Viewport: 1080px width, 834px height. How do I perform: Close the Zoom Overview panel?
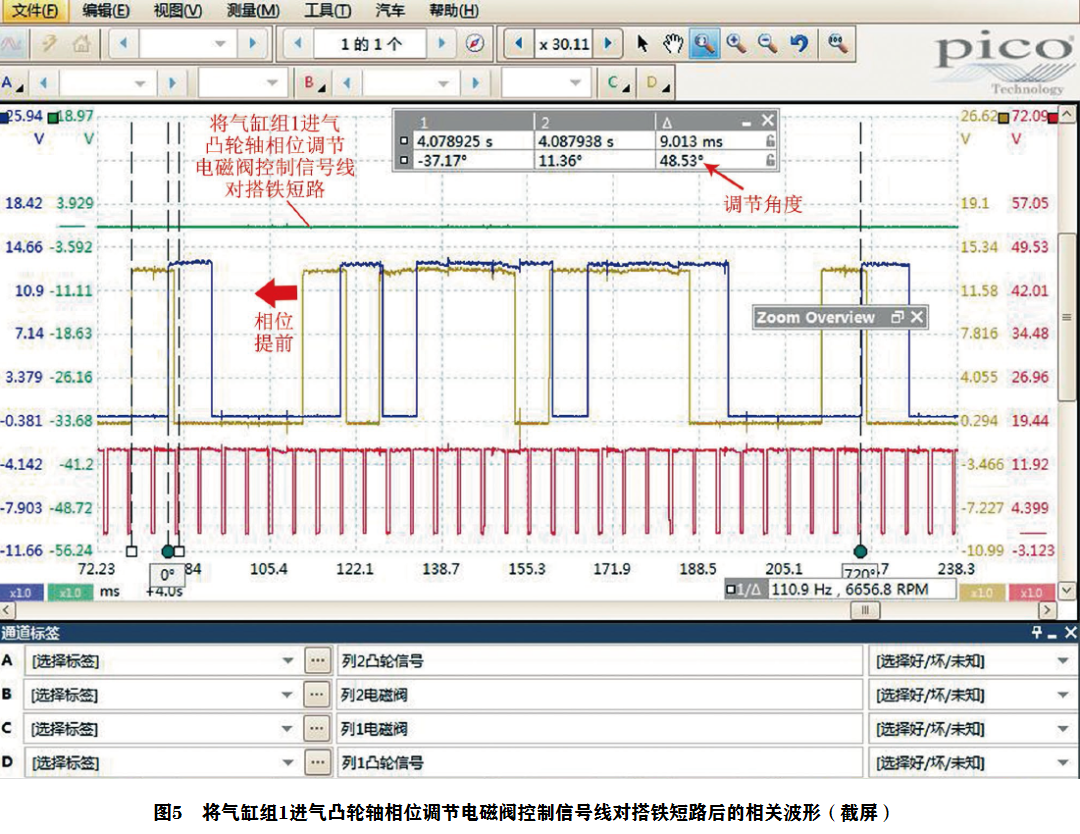point(917,317)
